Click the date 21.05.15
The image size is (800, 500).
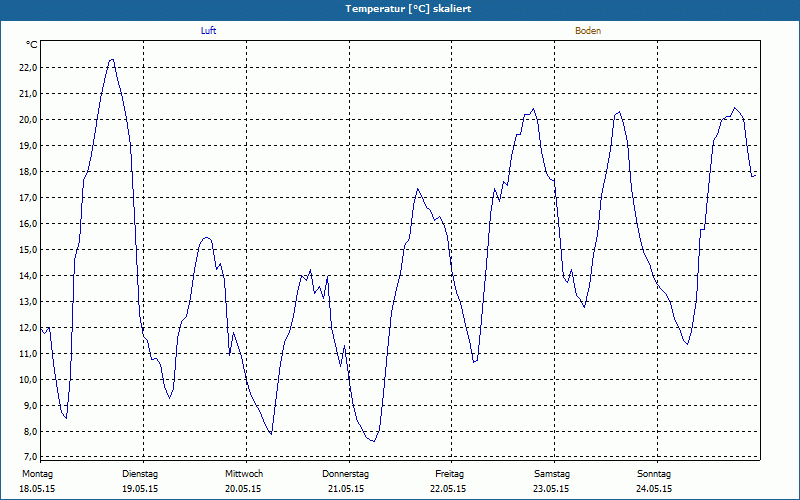pyautogui.click(x=346, y=489)
